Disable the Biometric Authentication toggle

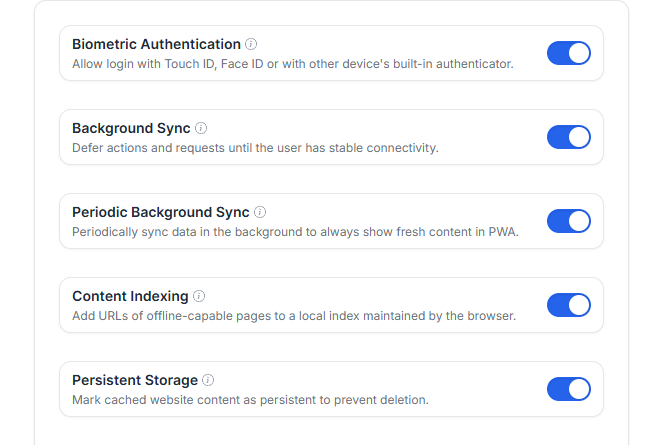pyautogui.click(x=568, y=53)
